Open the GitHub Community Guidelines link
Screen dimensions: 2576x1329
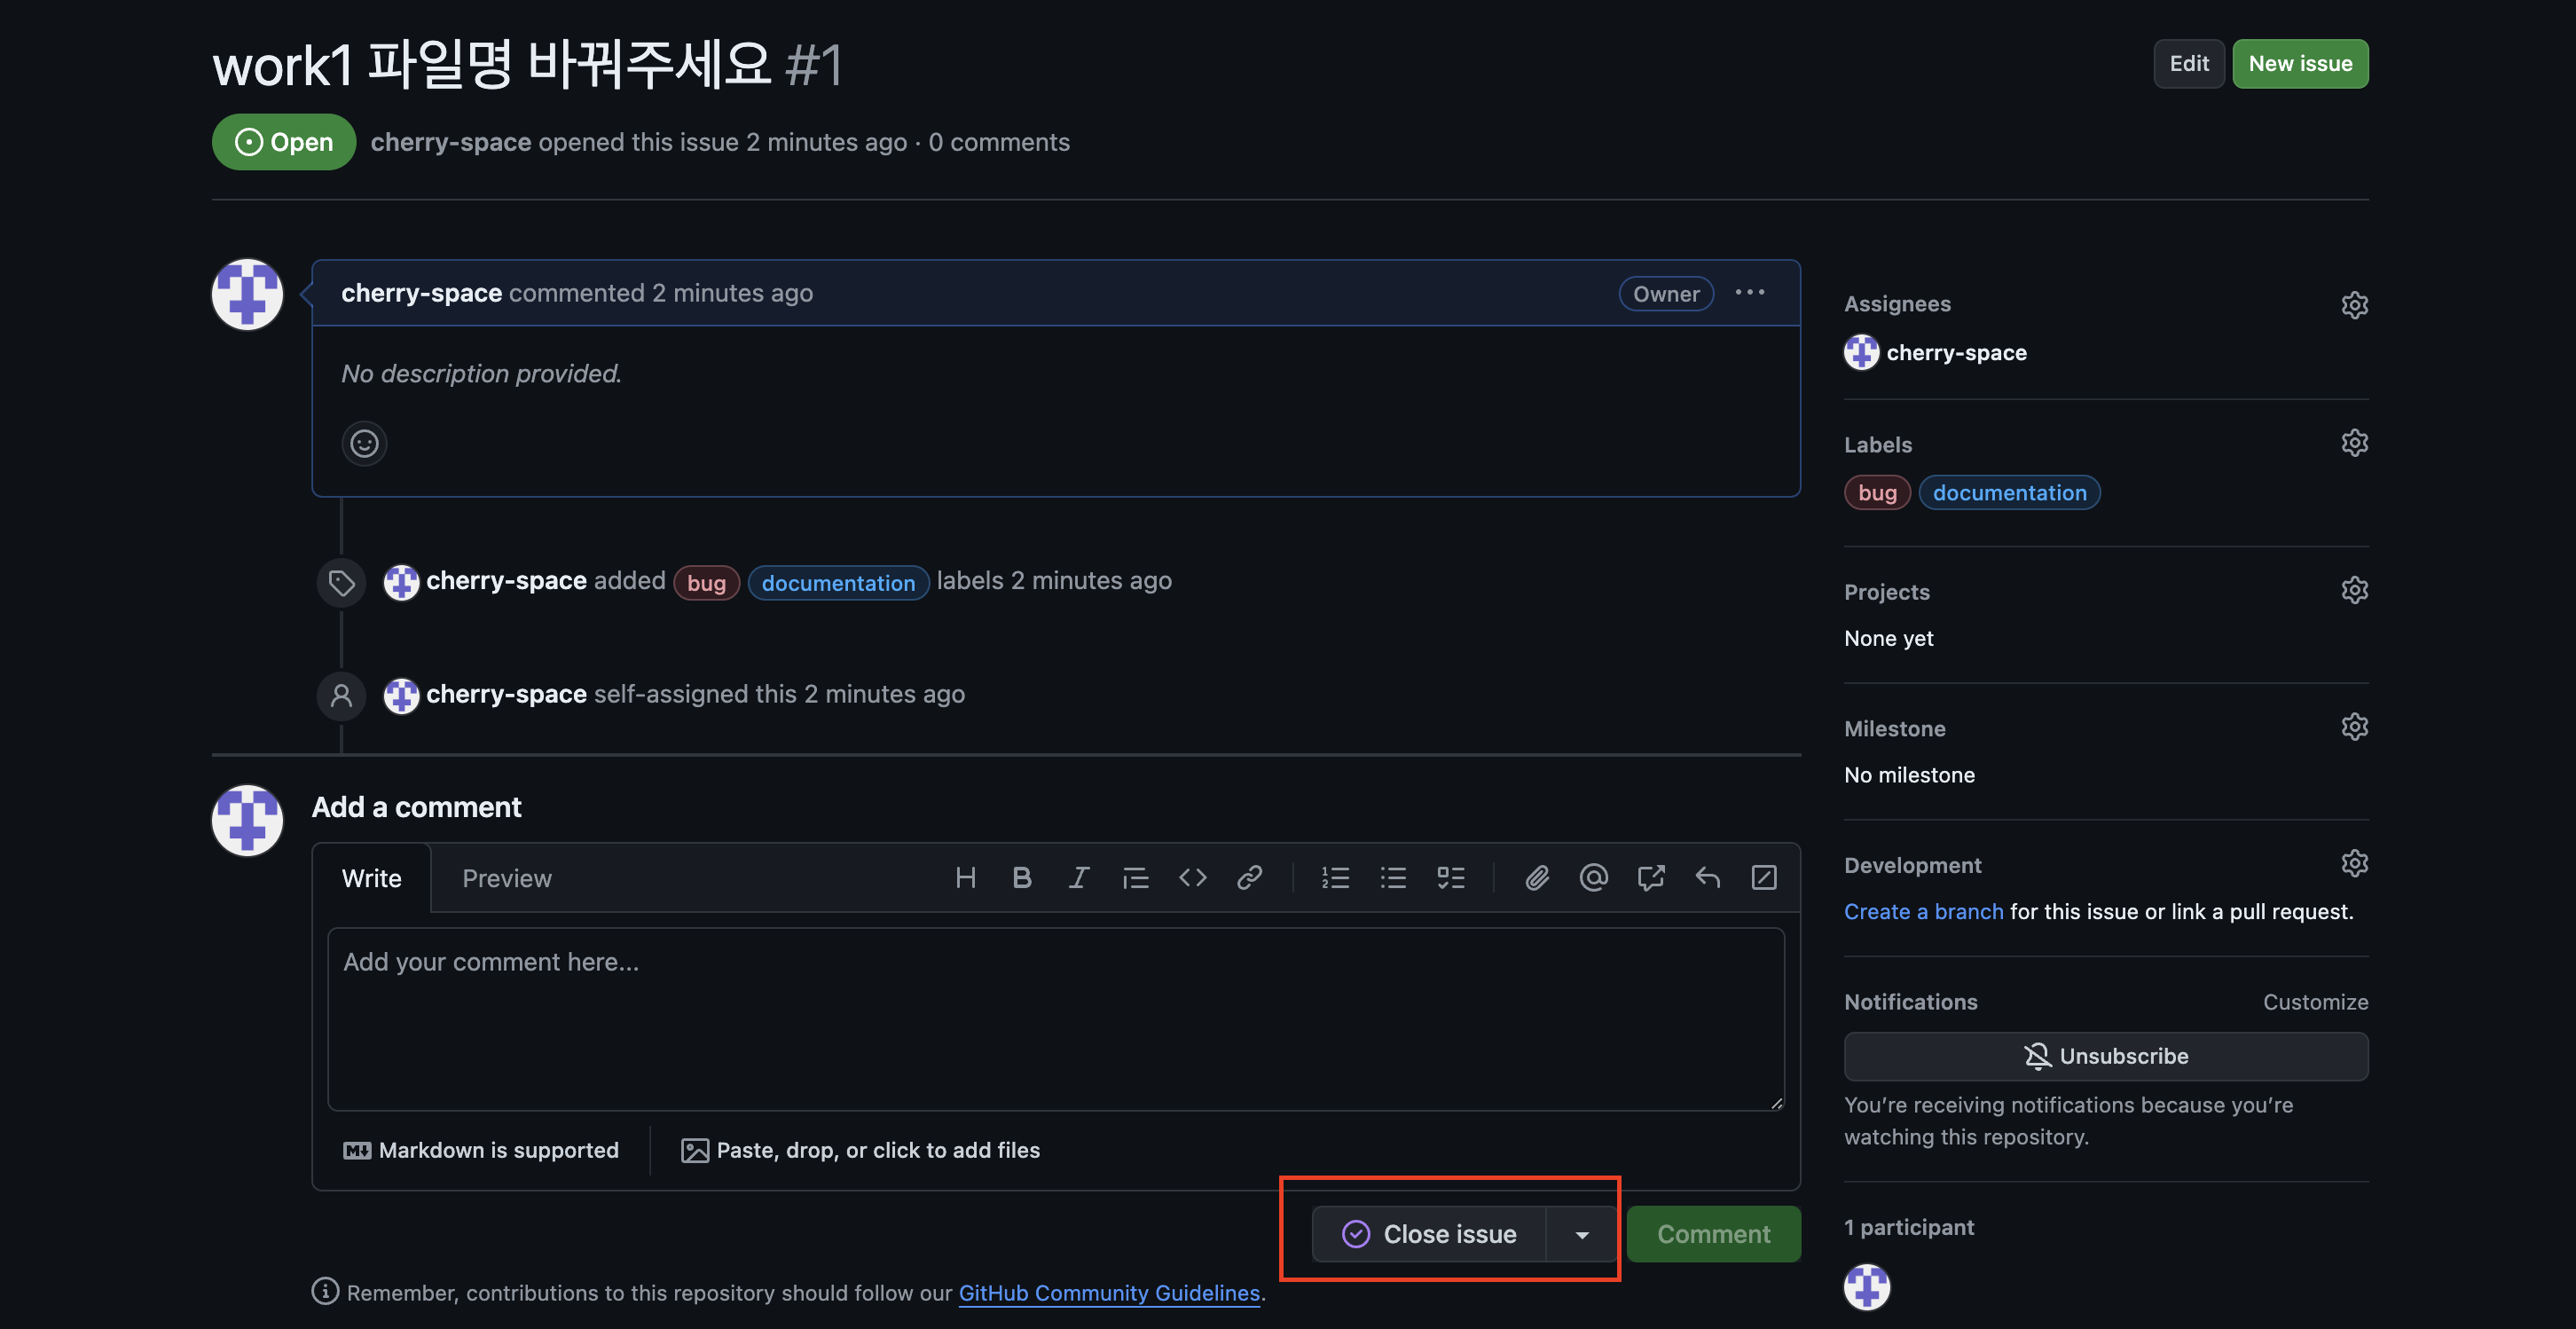(1108, 1293)
